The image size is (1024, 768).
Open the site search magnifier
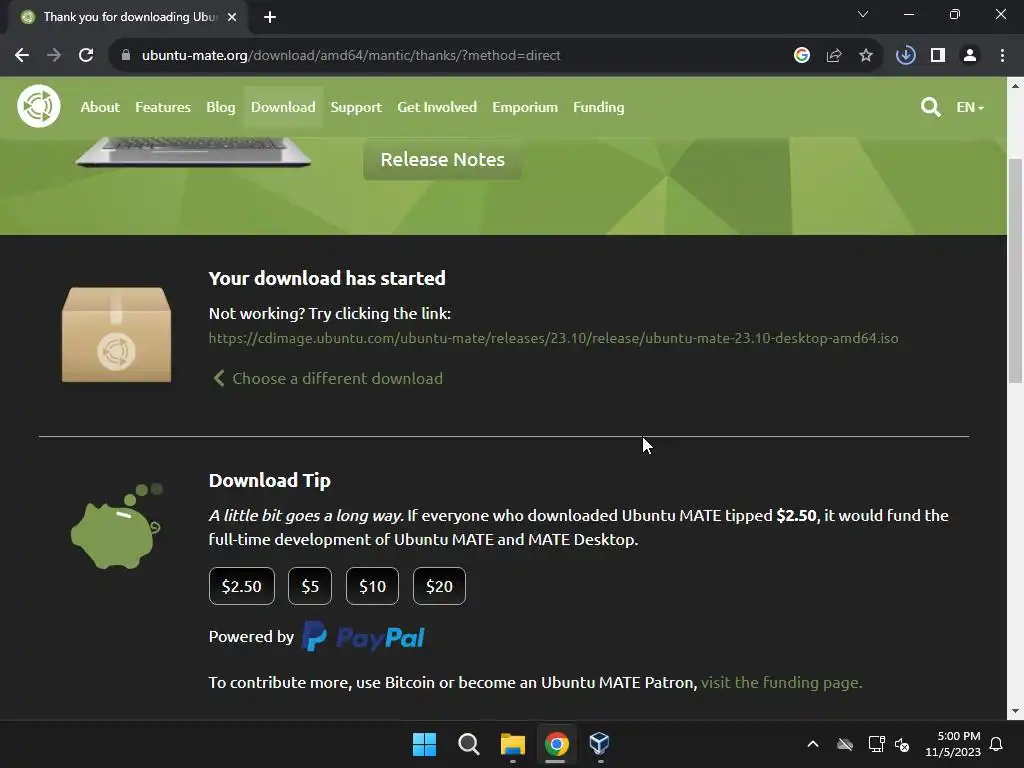tap(930, 107)
